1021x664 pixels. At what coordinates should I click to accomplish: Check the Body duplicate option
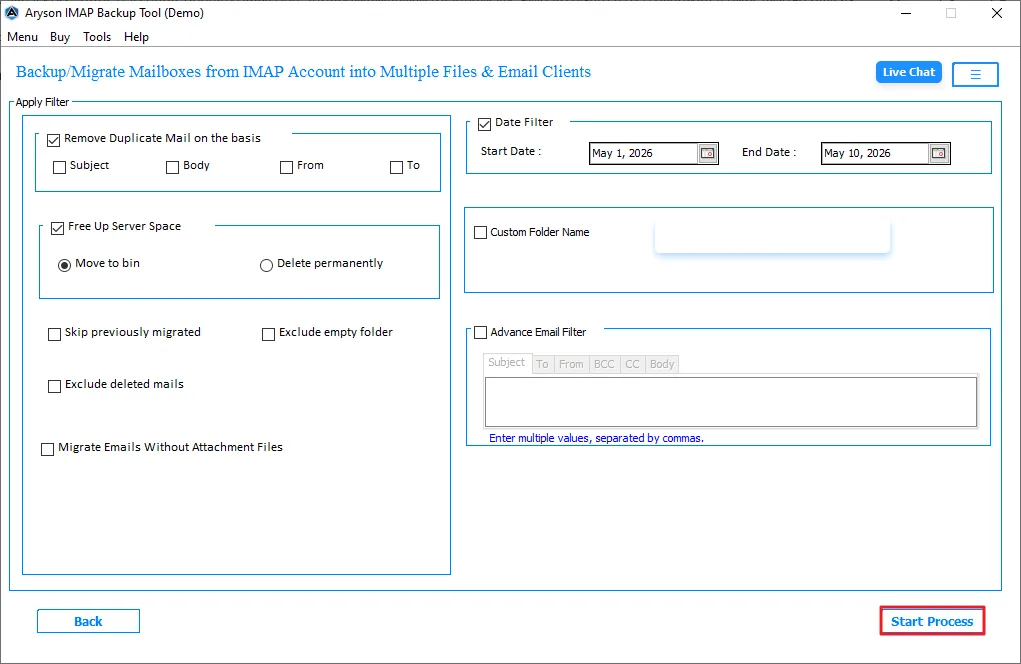(173, 167)
